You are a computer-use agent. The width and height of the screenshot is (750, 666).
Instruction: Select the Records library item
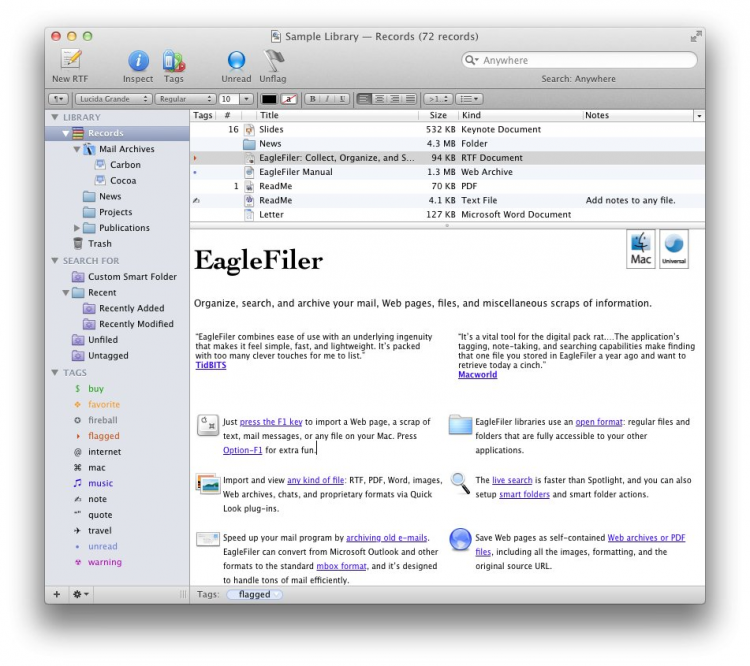(x=117, y=133)
